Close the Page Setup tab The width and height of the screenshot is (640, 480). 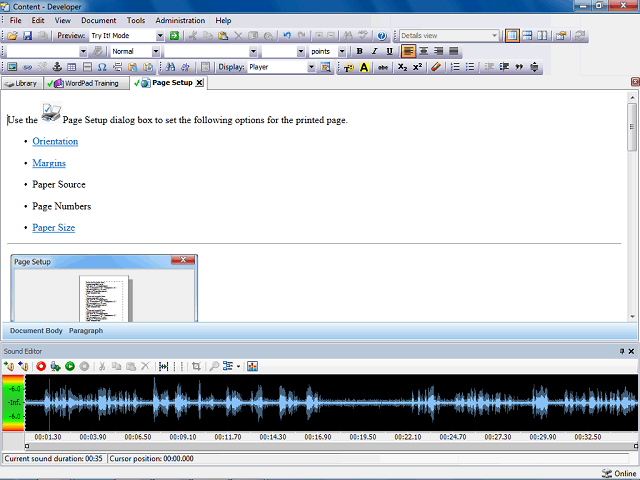click(x=199, y=82)
